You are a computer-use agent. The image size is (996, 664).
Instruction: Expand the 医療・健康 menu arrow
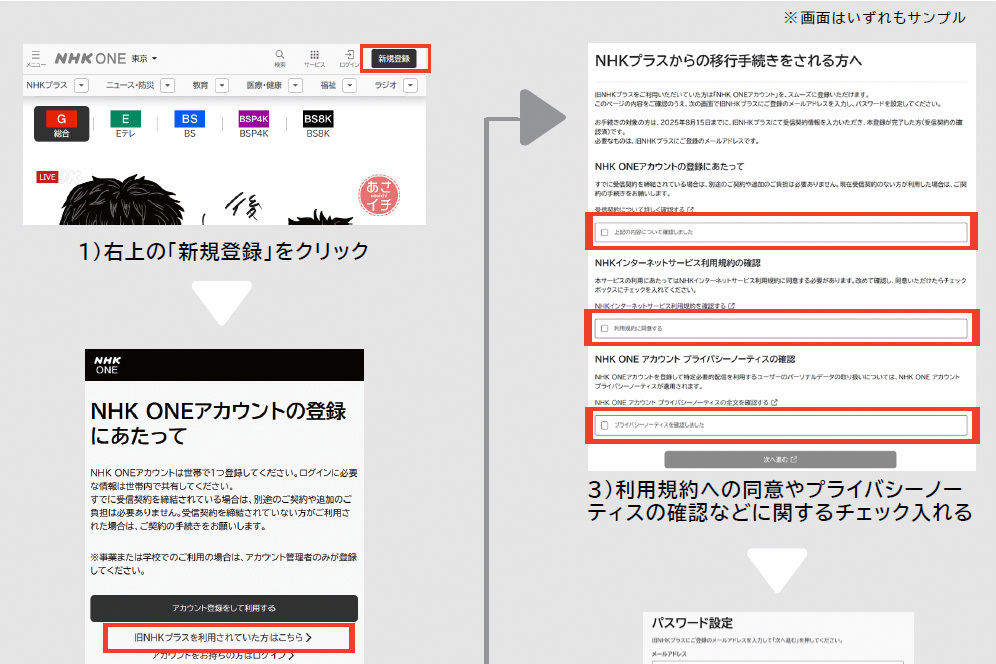296,86
